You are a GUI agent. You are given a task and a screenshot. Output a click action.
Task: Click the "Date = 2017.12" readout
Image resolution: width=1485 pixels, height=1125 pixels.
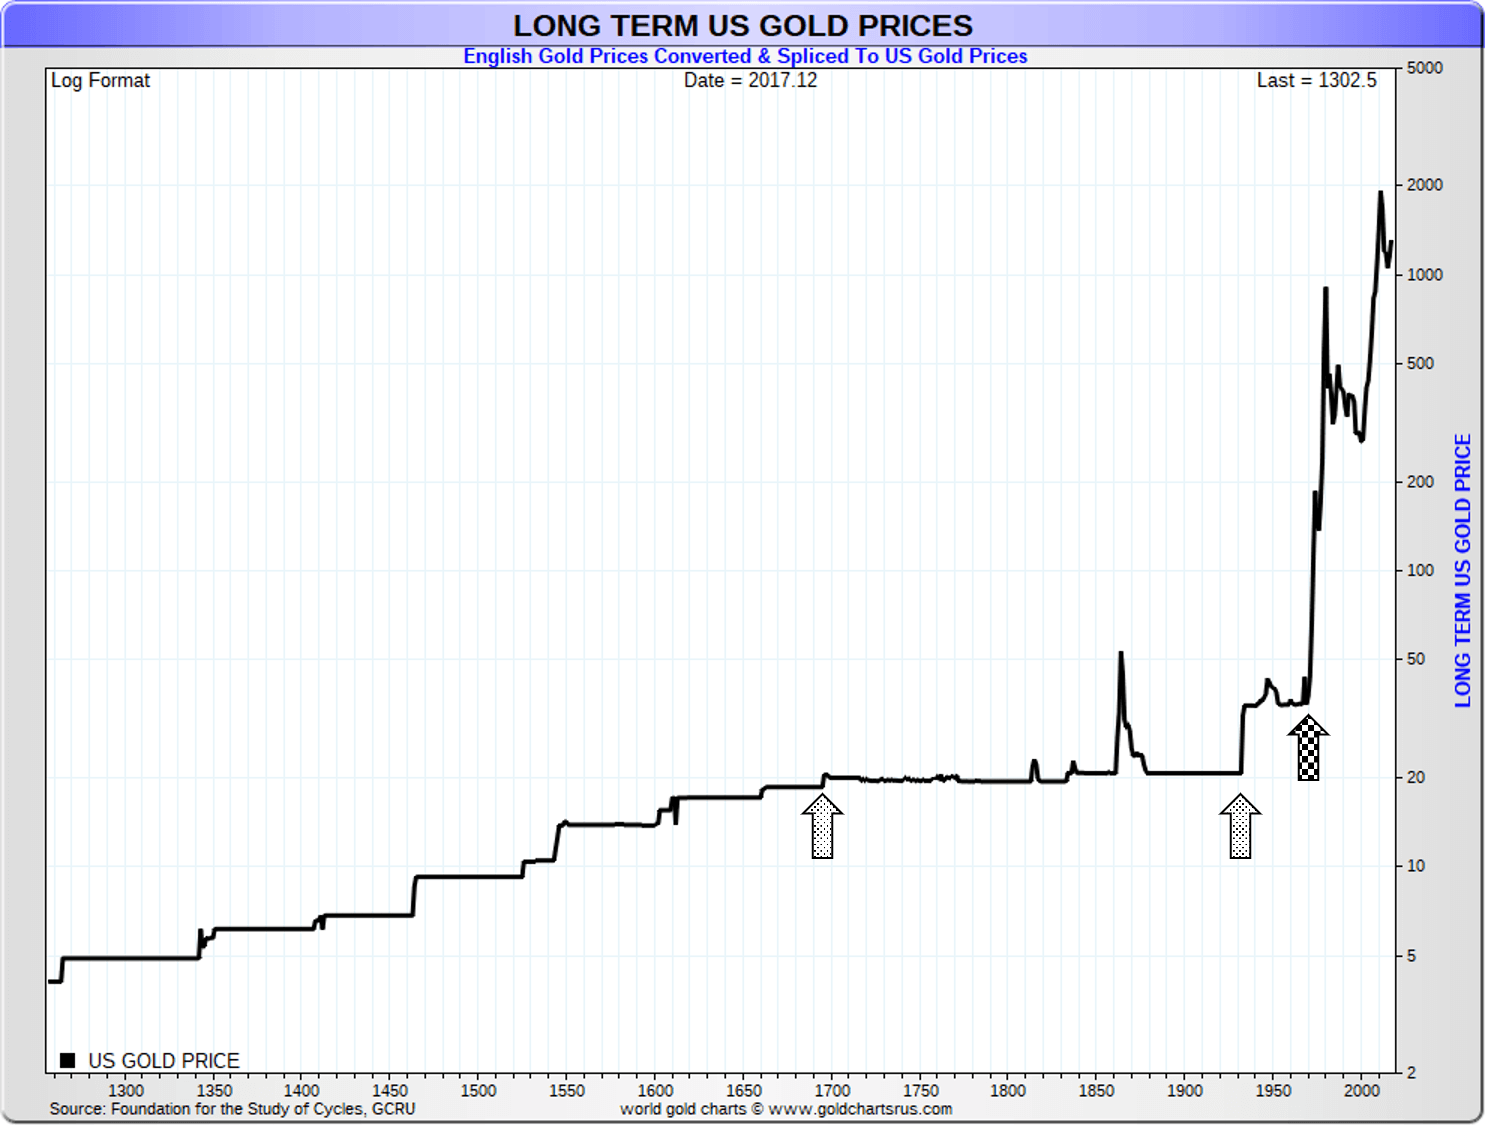point(750,80)
